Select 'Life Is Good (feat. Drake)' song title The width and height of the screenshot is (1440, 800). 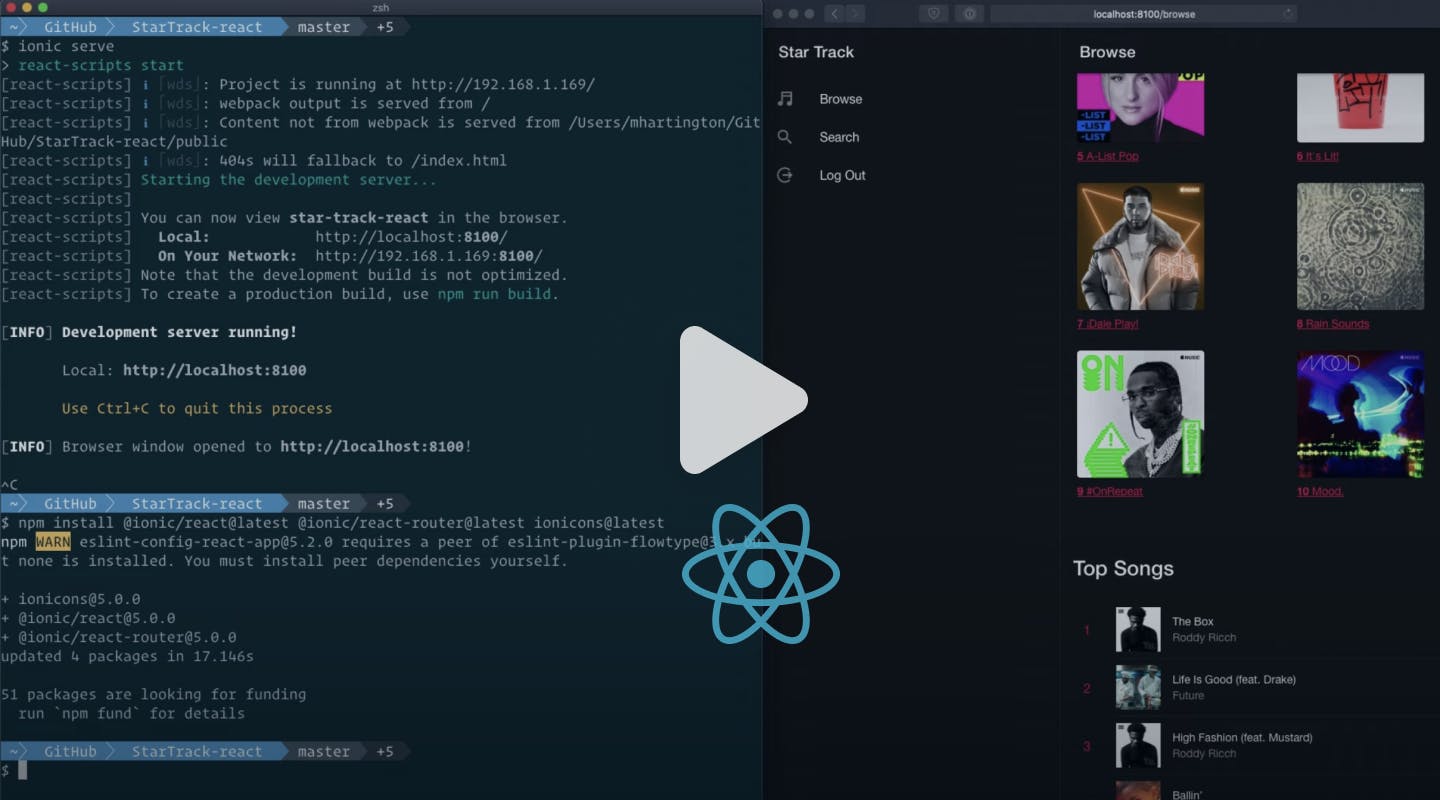click(x=1234, y=680)
